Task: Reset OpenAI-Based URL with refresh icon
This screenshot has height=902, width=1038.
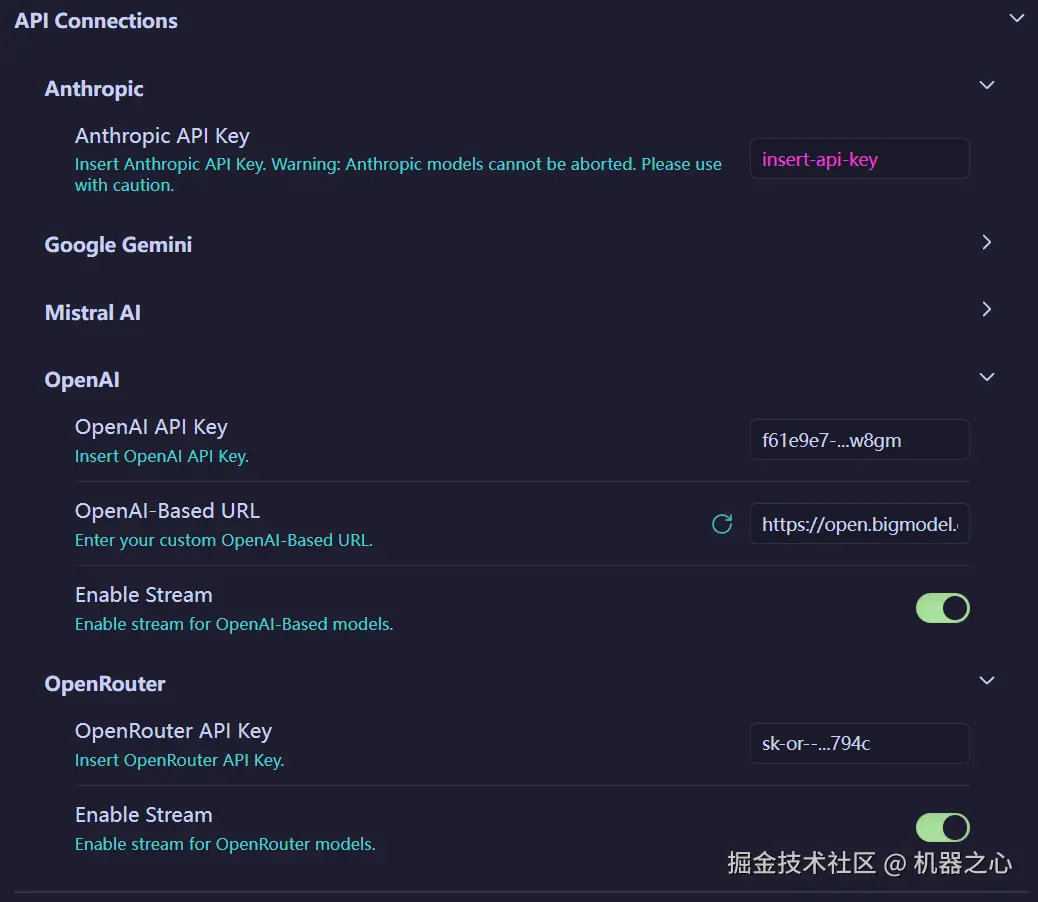Action: coord(722,524)
